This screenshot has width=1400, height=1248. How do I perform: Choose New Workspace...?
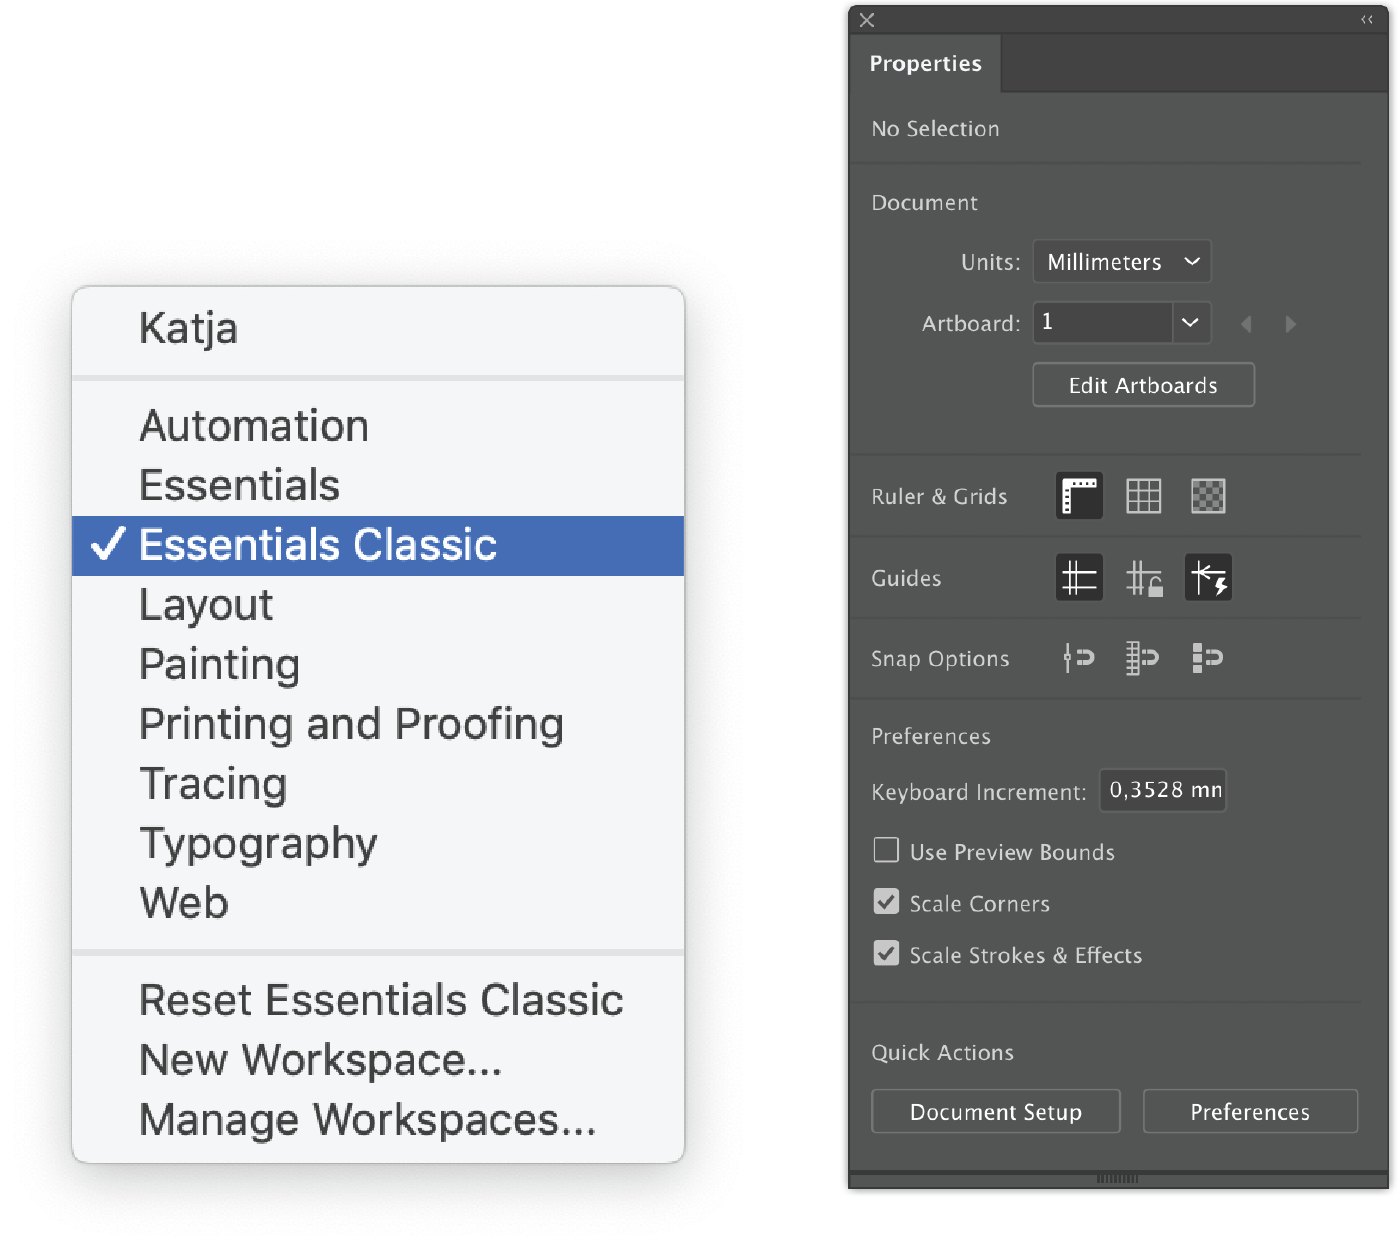[x=378, y=1060]
